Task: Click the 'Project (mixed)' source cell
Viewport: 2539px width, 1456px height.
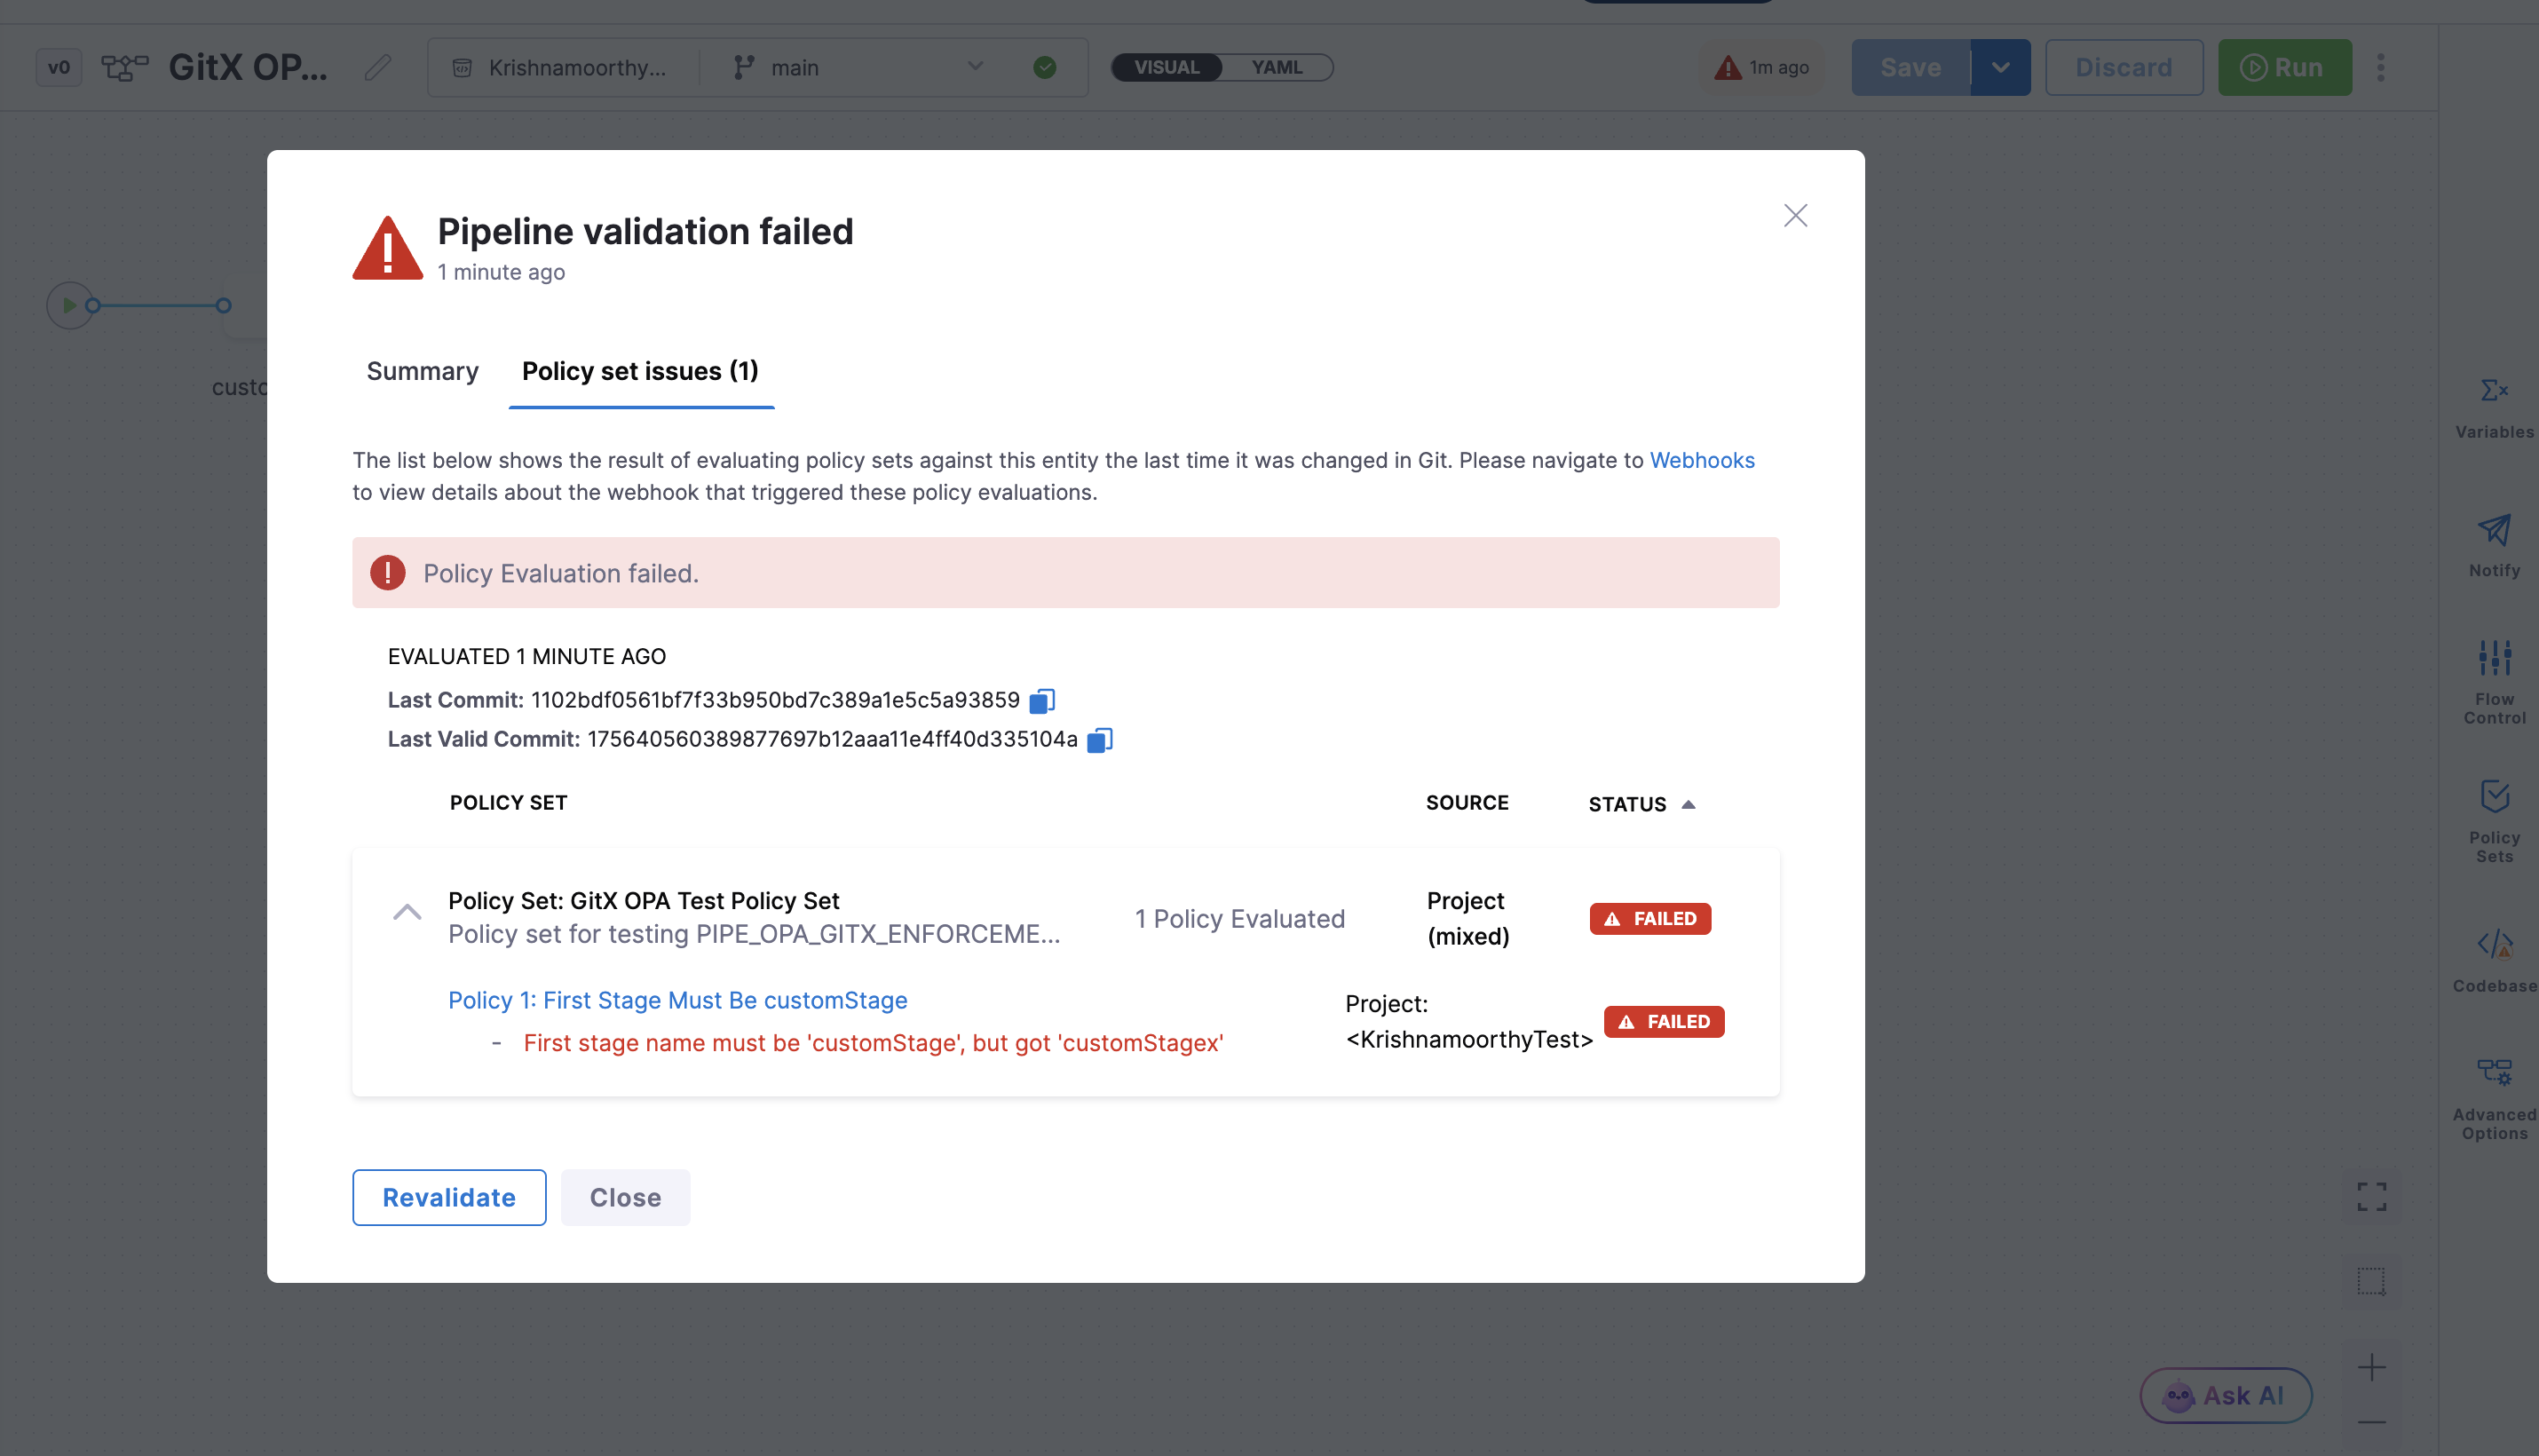Action: (1467, 918)
